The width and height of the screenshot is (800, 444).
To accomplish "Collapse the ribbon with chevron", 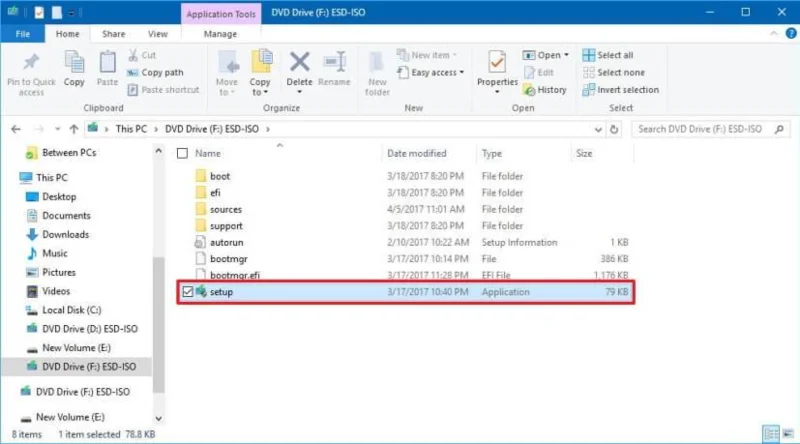I will point(774,34).
